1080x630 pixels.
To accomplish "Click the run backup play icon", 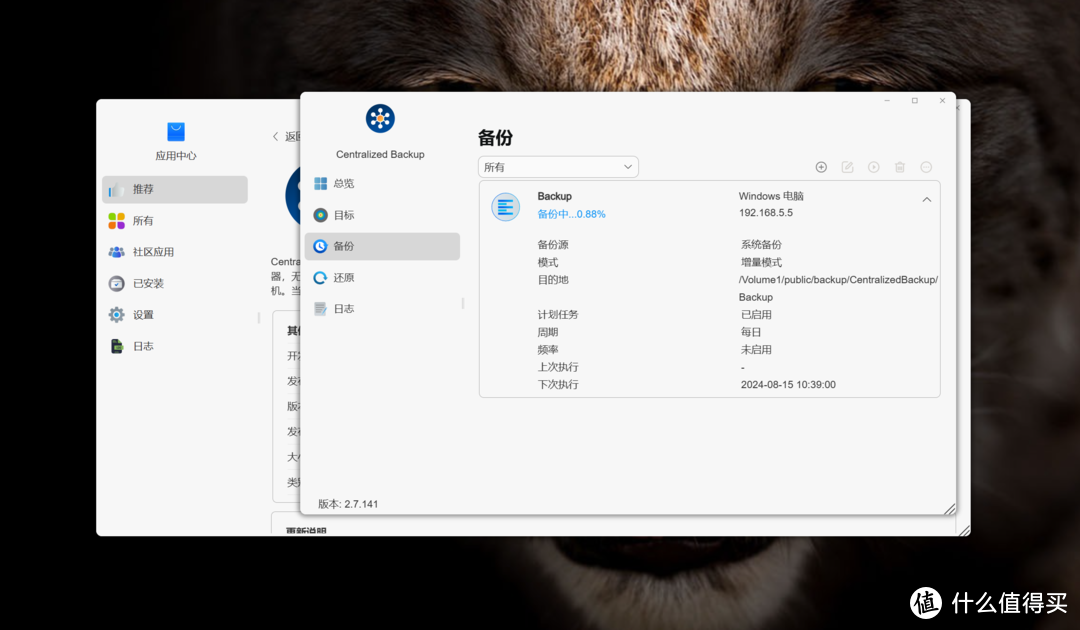I will 873,167.
